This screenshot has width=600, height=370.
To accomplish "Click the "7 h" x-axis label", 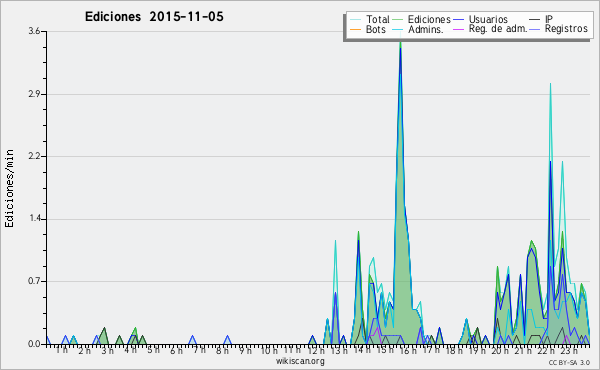I will pos(199,350).
